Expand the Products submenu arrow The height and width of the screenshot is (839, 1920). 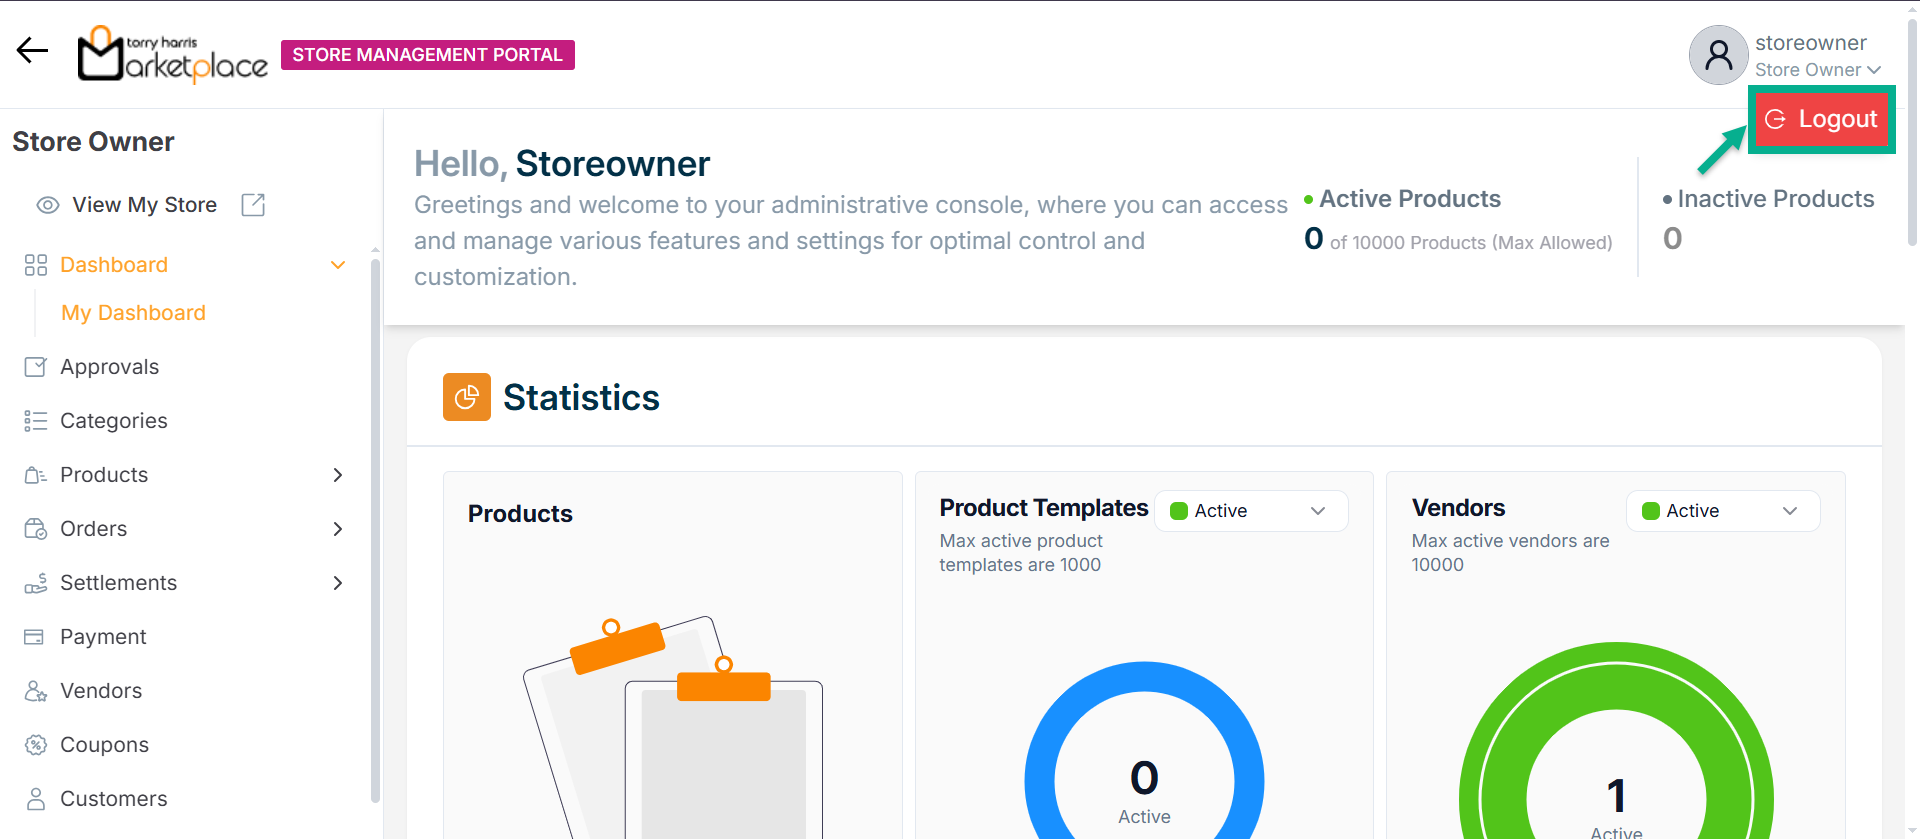click(x=338, y=475)
